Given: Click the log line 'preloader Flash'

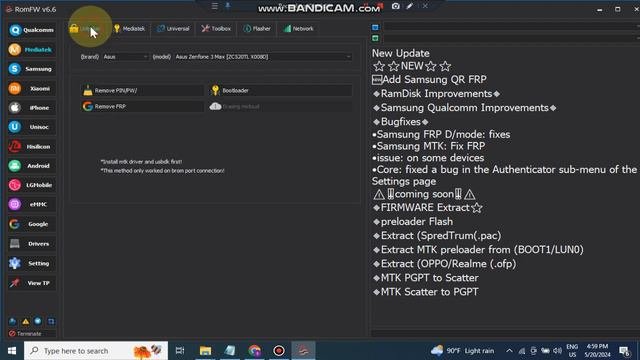Looking at the screenshot, I should [x=412, y=222].
